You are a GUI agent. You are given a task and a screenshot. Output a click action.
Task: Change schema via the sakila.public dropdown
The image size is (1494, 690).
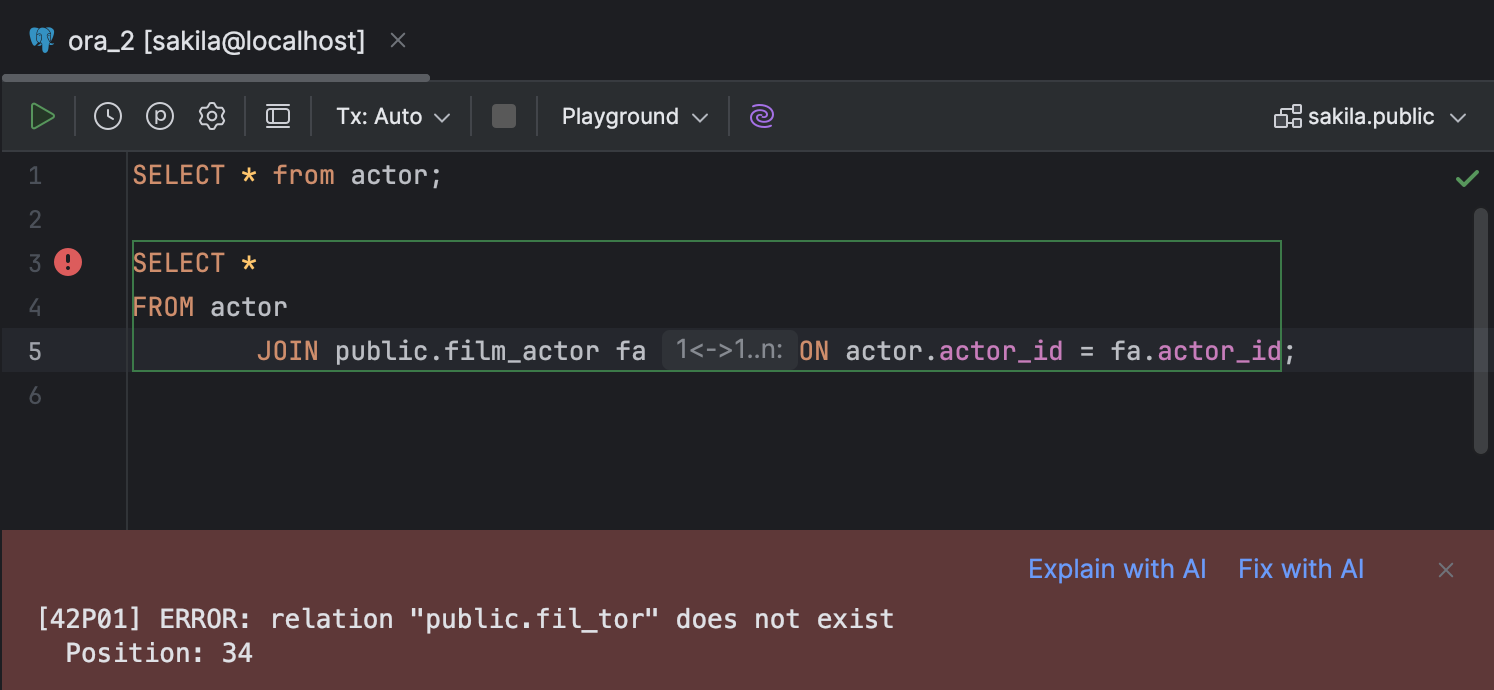pyautogui.click(x=1369, y=115)
